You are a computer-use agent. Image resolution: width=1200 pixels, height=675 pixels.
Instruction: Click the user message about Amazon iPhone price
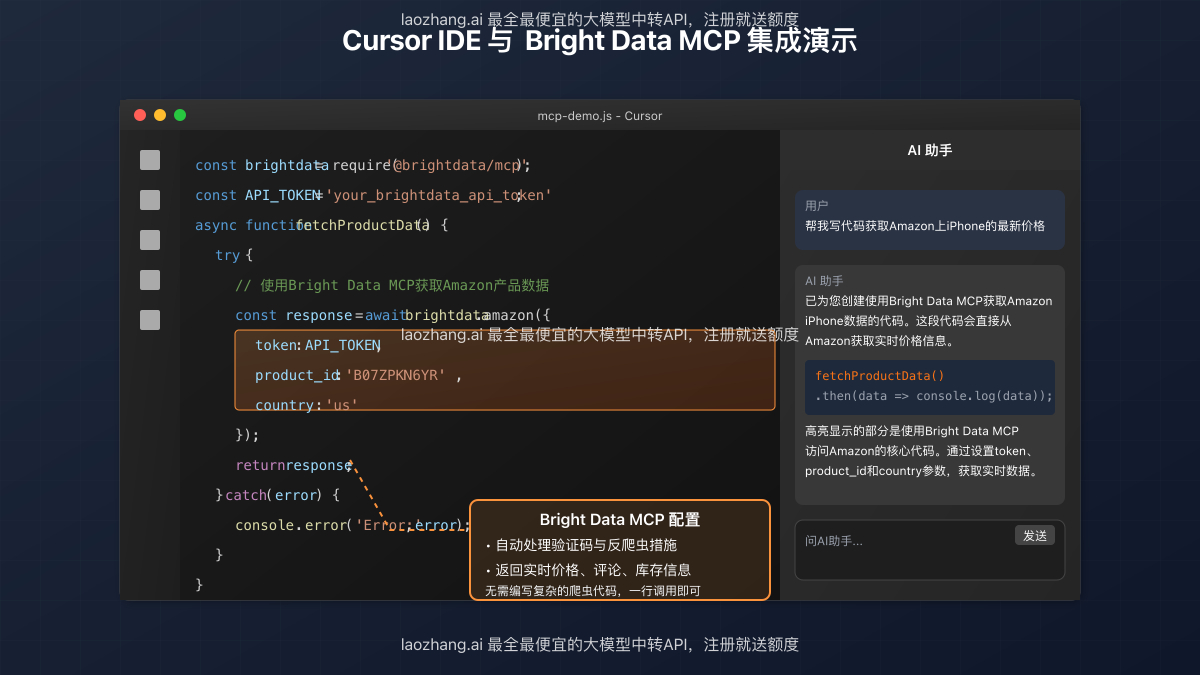[x=925, y=226]
